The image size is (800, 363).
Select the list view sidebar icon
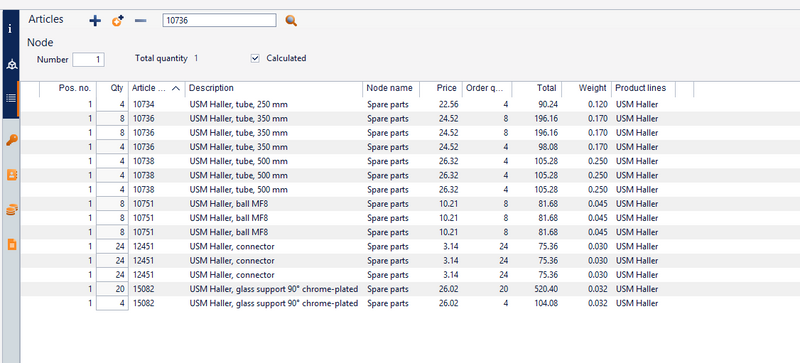11,99
